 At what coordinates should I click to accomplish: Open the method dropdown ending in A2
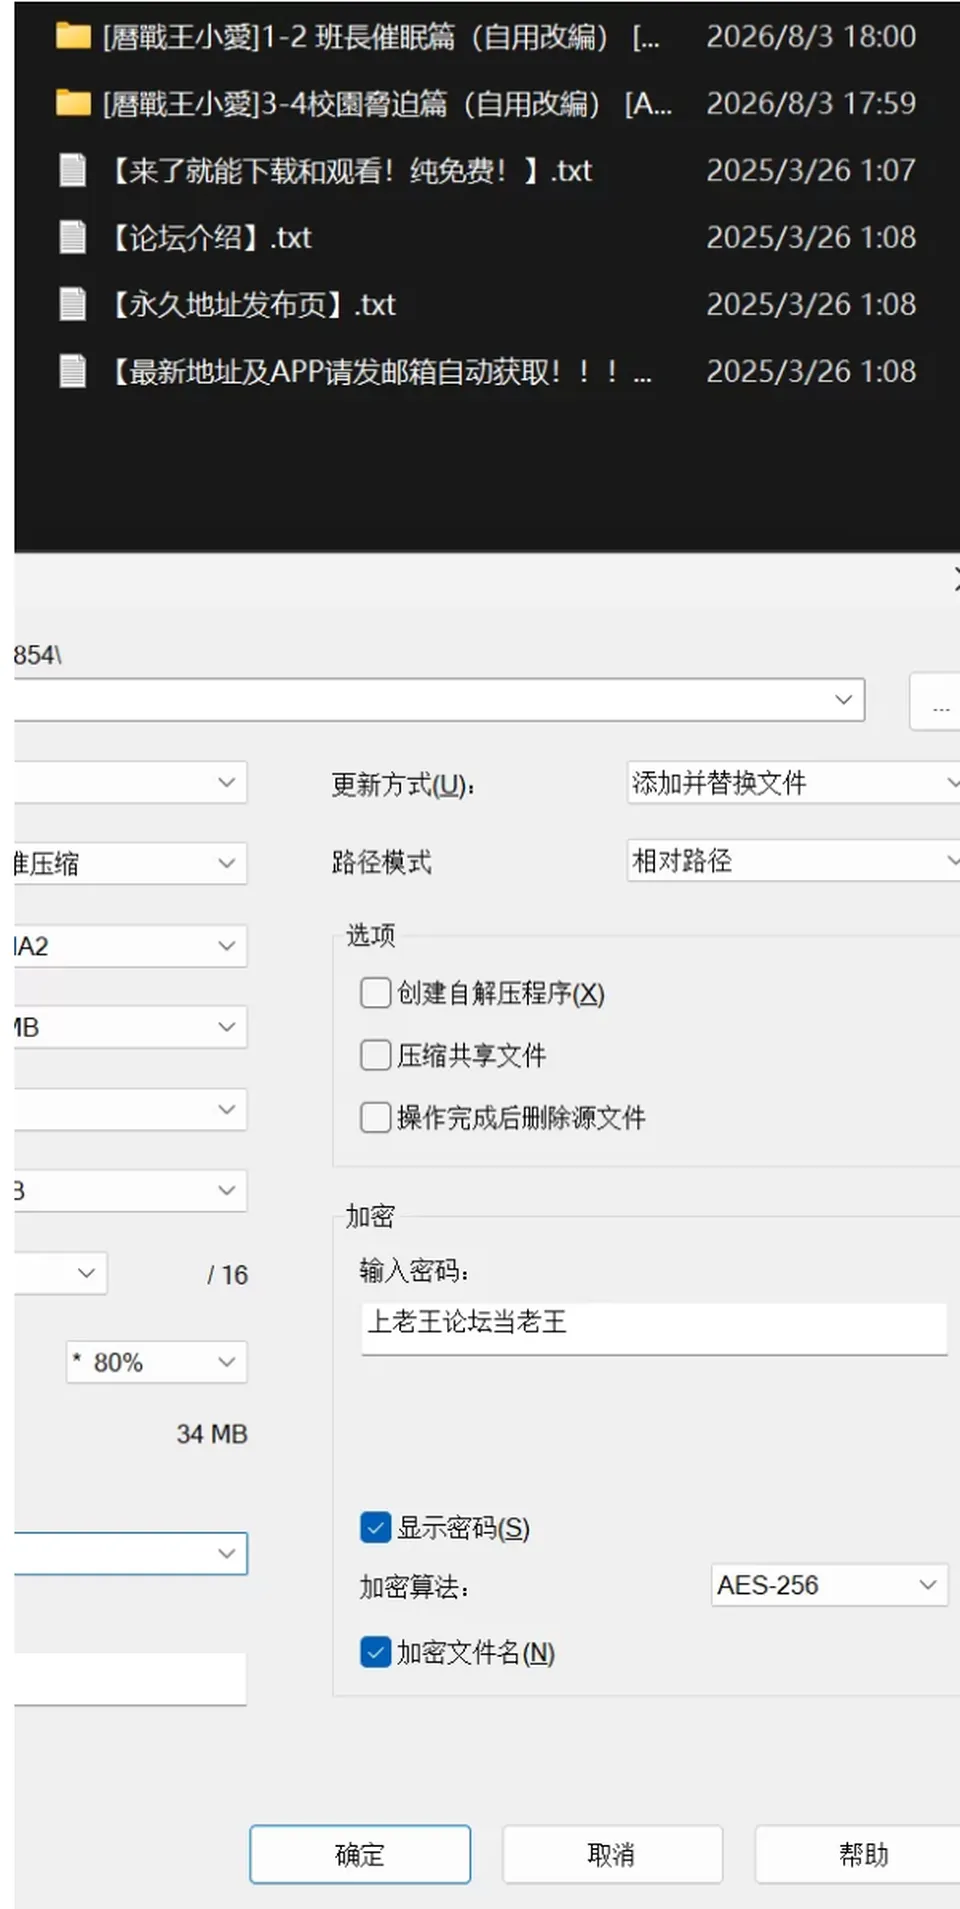point(130,945)
